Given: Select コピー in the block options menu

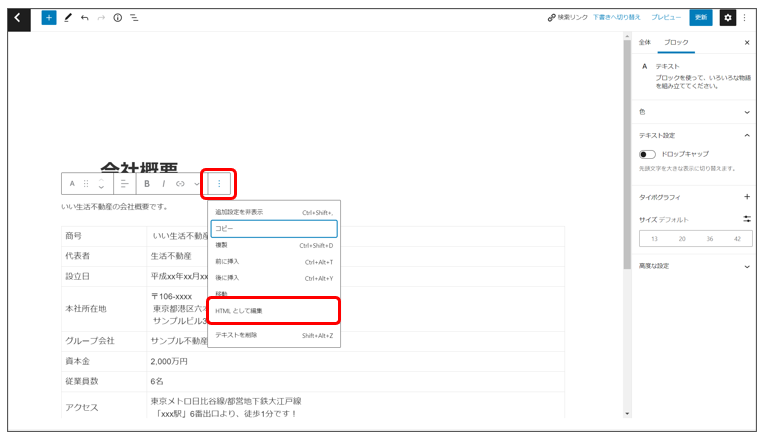Looking at the screenshot, I should [273, 229].
